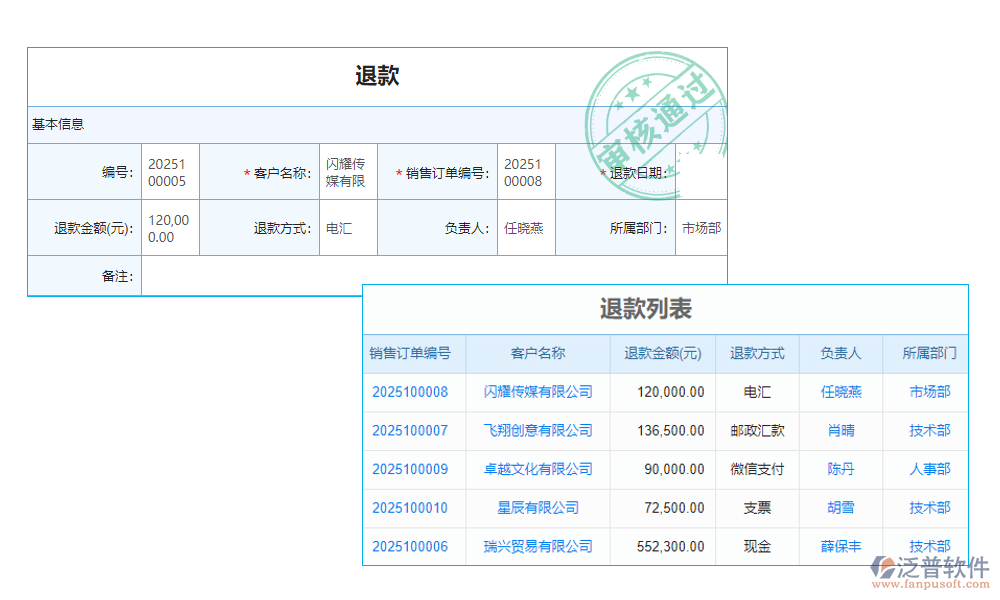Screen dimensions: 1000x600
Task: Open customer 星辰有限公司
Action: pyautogui.click(x=537, y=508)
